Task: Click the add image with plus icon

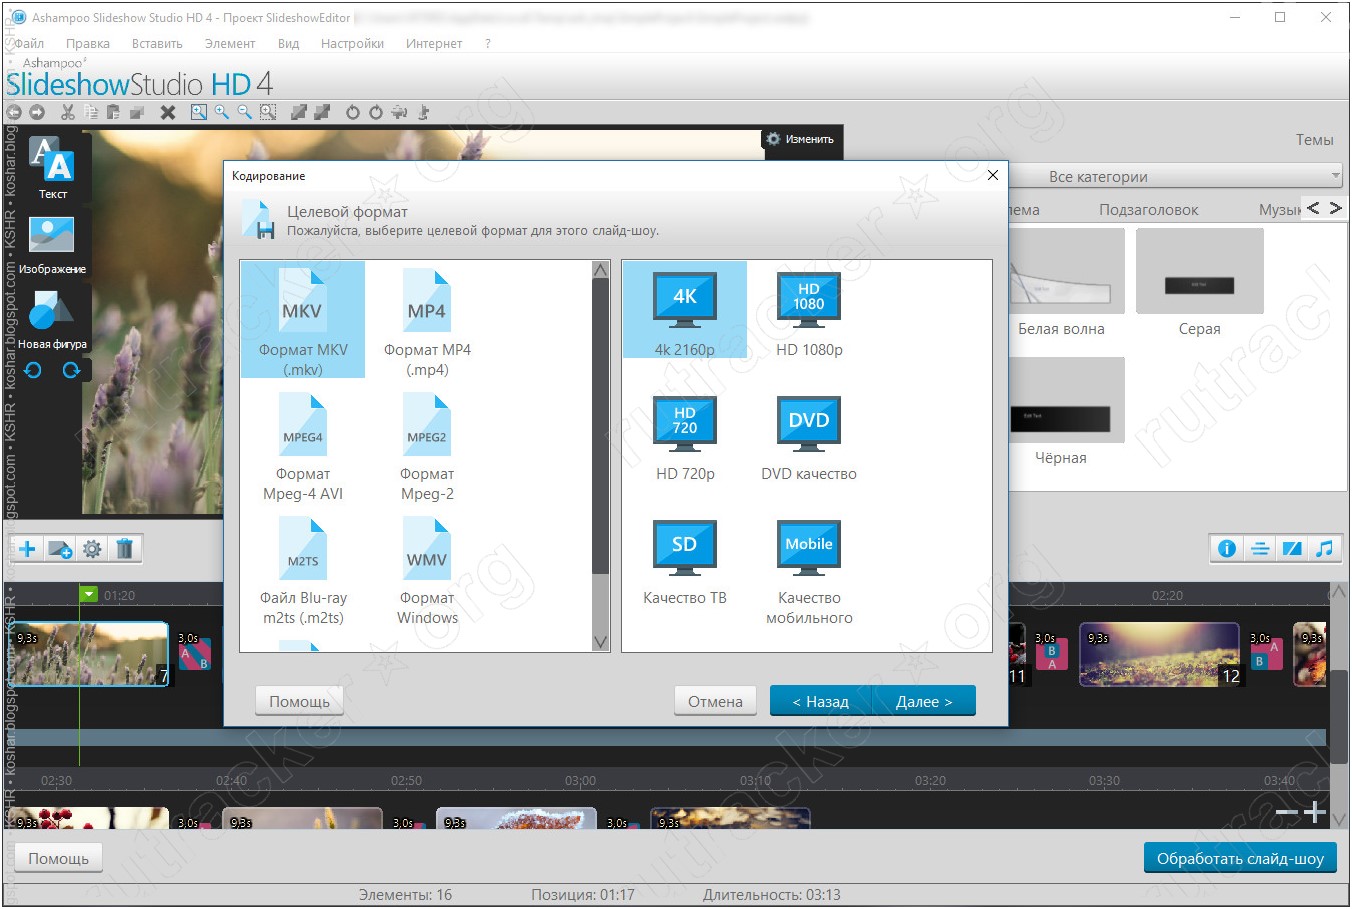Action: (x=60, y=548)
